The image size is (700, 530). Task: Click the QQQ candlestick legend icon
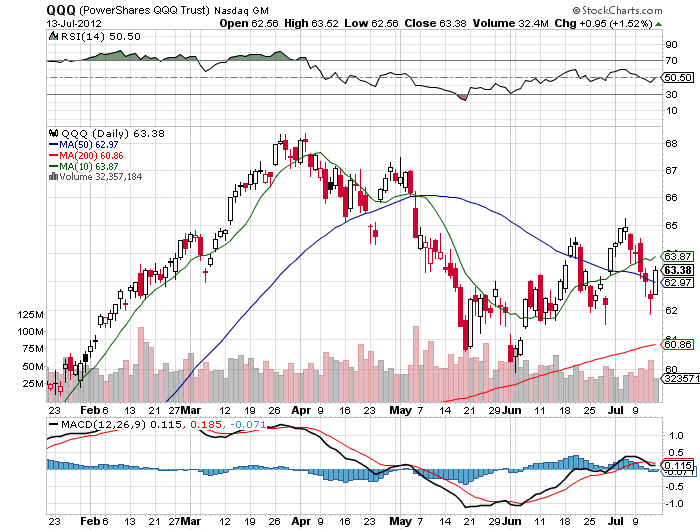point(54,133)
